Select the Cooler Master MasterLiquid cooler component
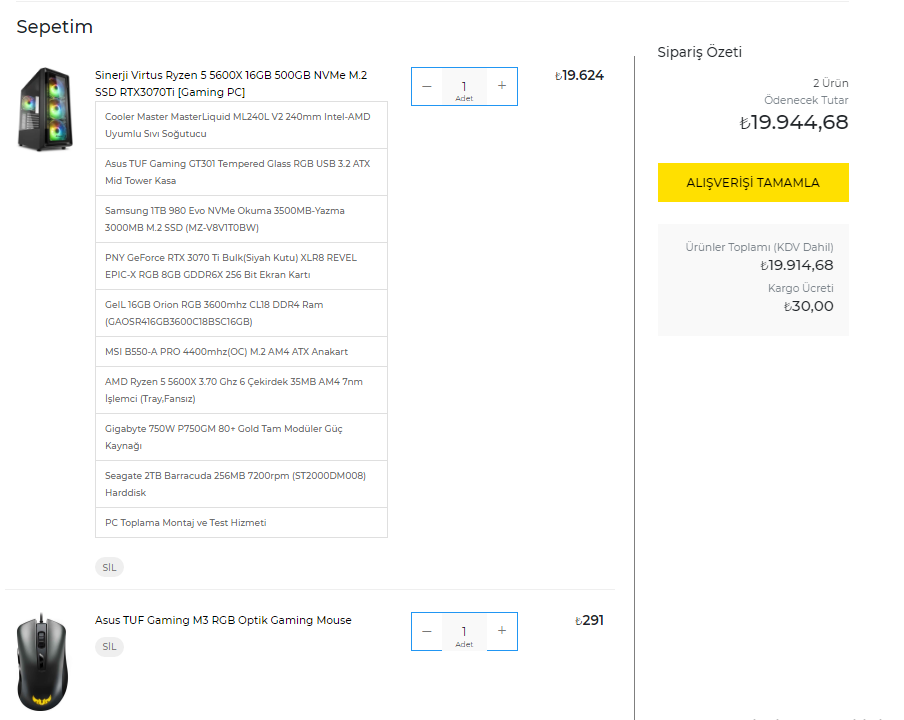The width and height of the screenshot is (904, 720). (x=241, y=125)
